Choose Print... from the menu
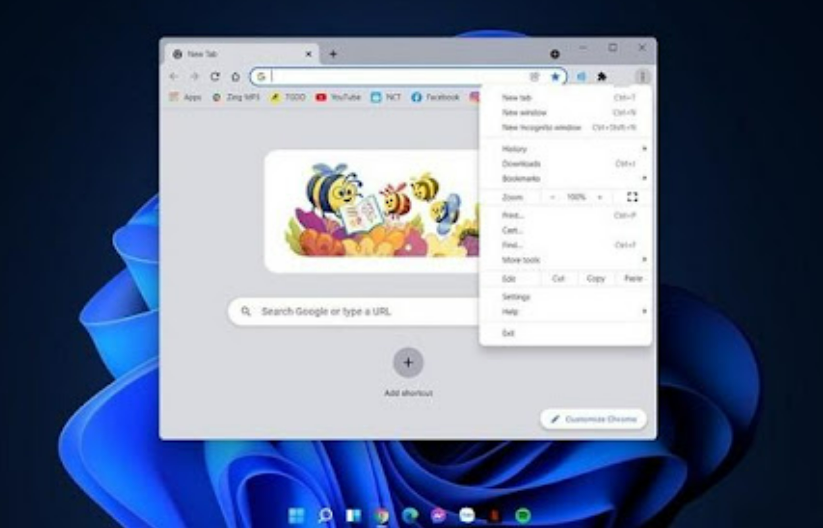Image resolution: width=823 pixels, height=528 pixels. pyautogui.click(x=566, y=215)
